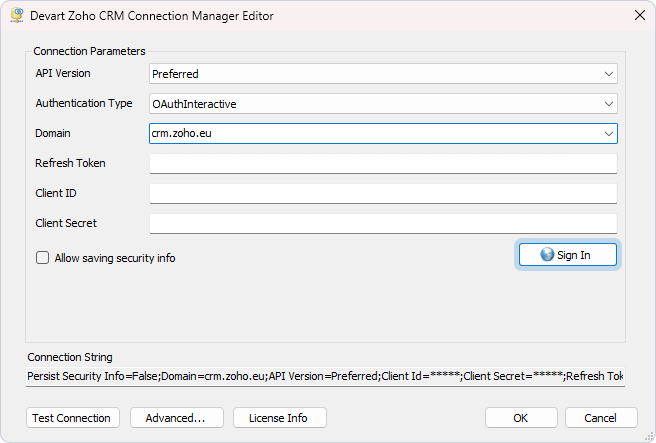Click the Client Secret label
The width and height of the screenshot is (656, 443).
pos(66,223)
